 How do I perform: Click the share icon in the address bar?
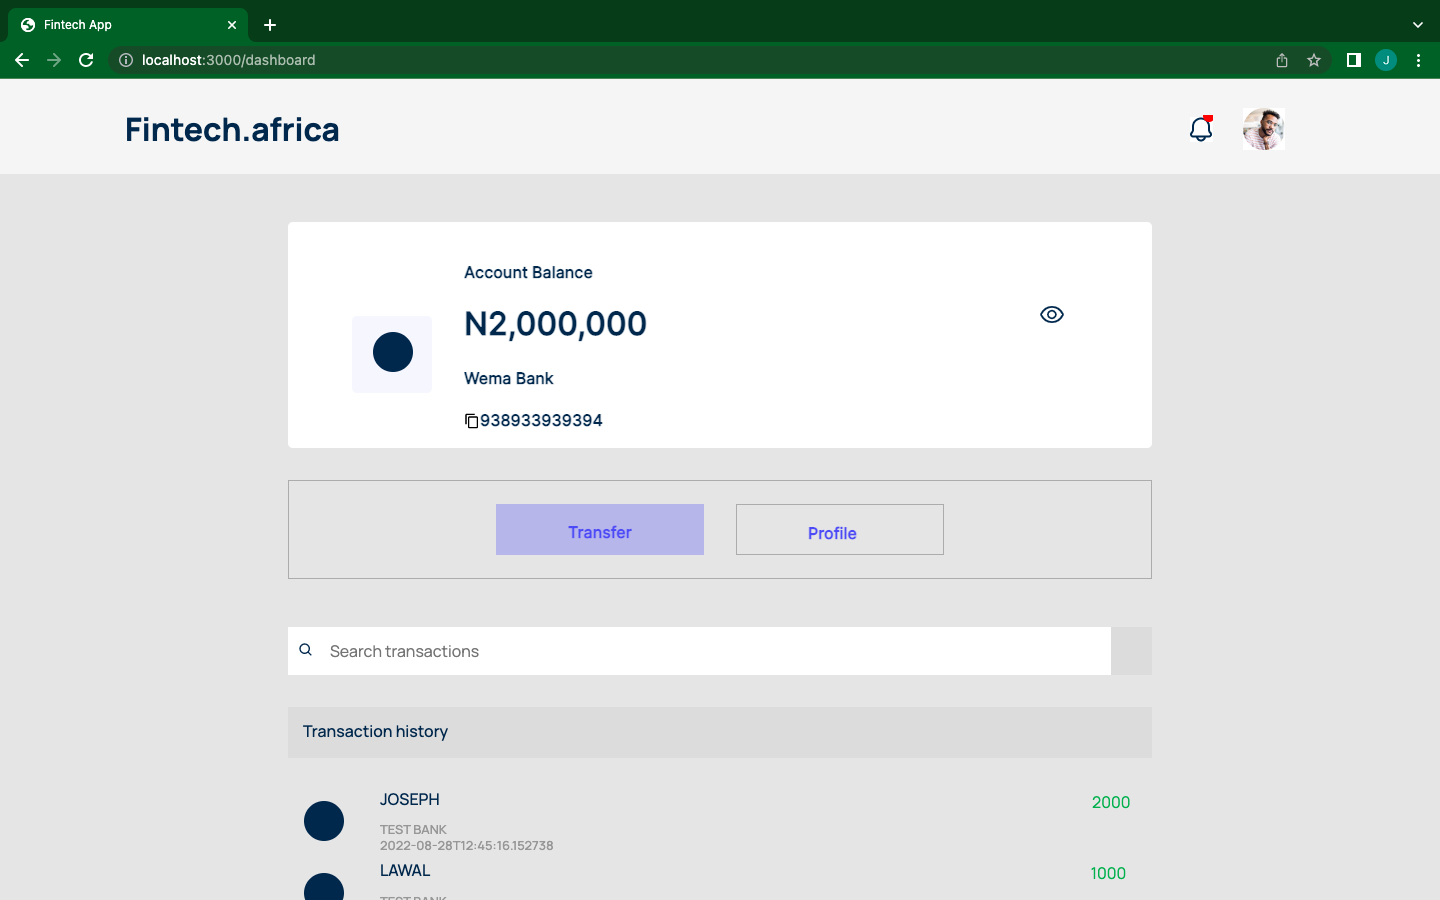point(1281,60)
